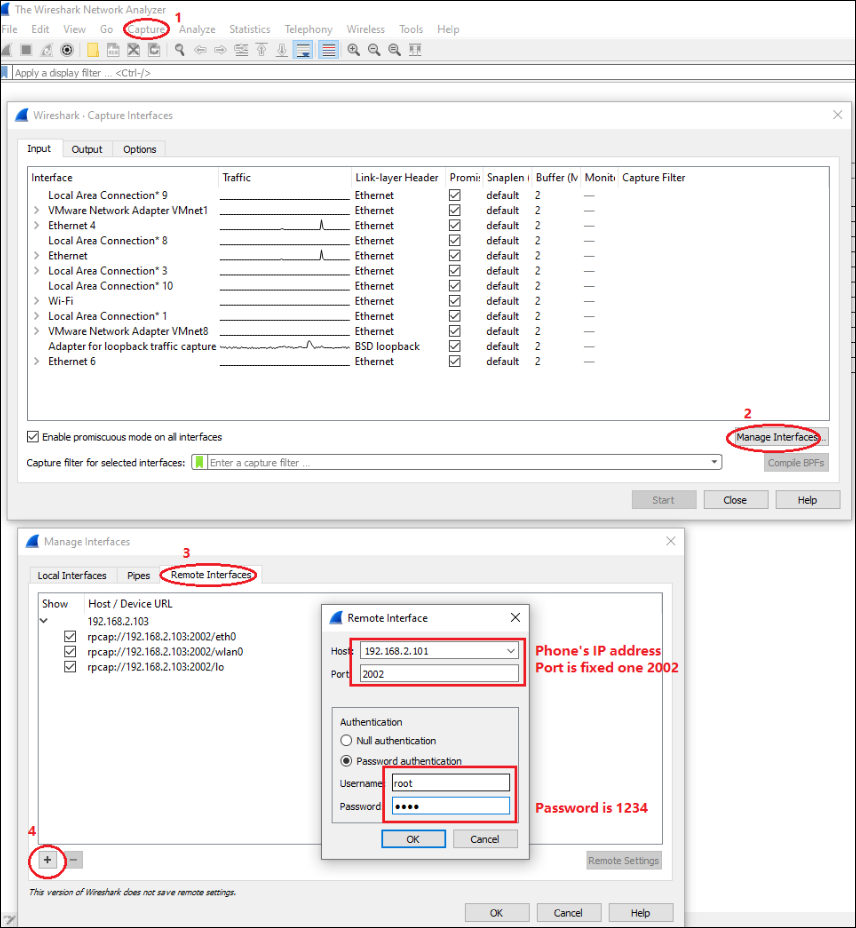Click the Reload capture file toolbar icon
856x928 pixels.
tap(154, 50)
